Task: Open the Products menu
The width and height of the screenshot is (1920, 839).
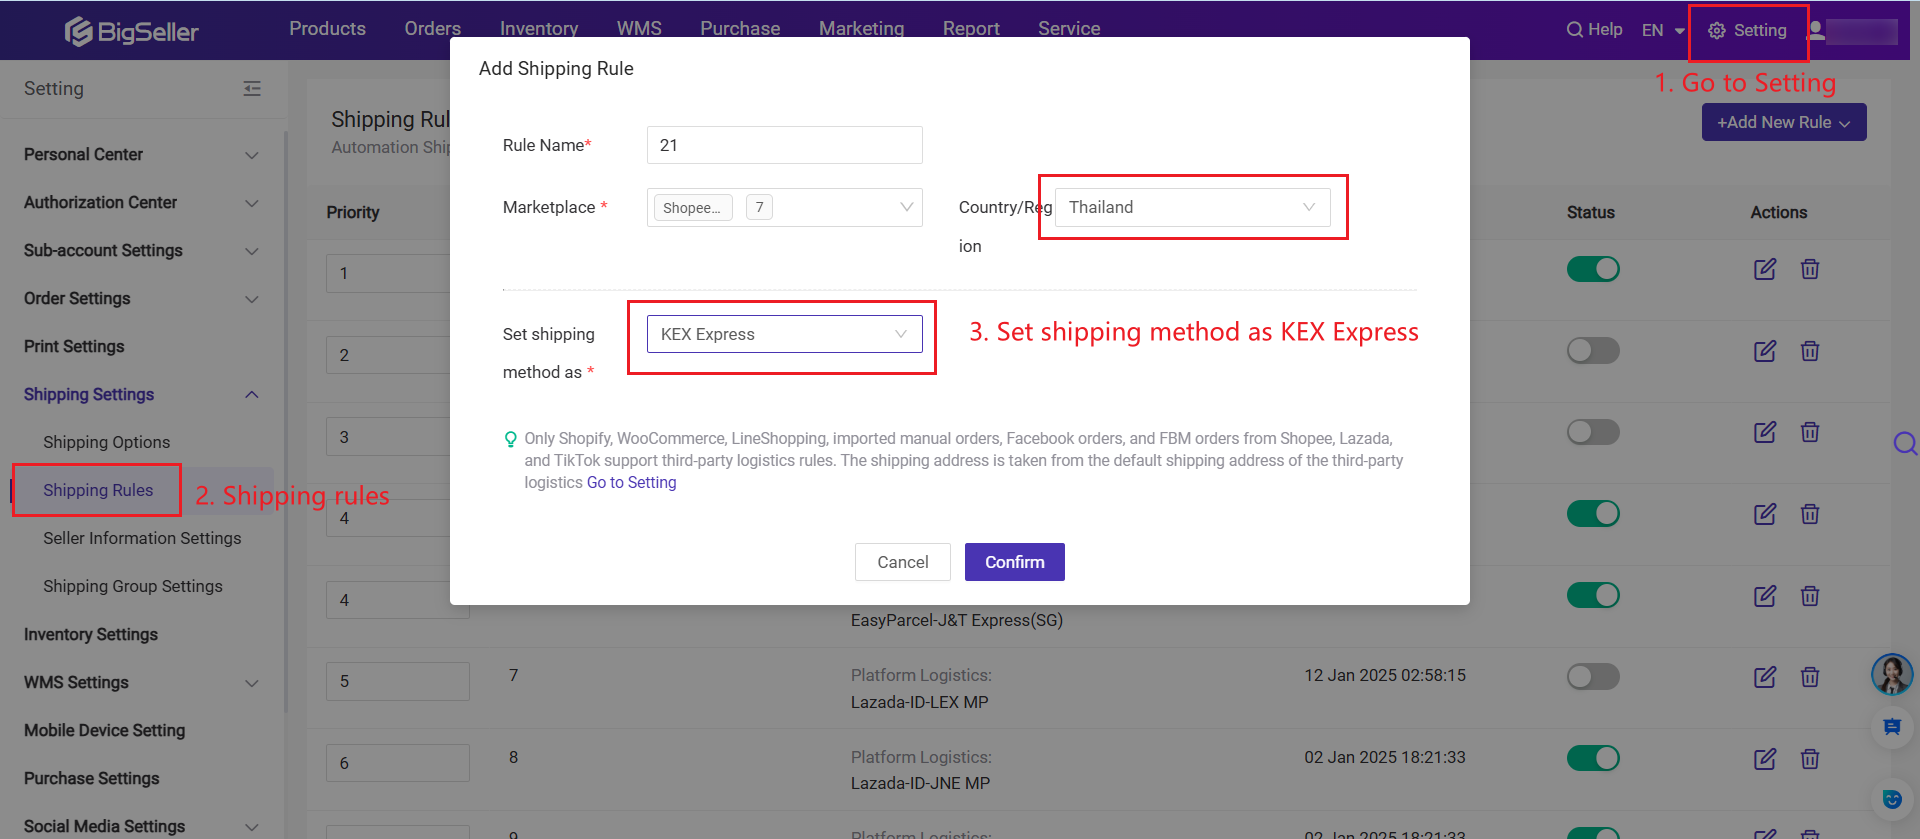Action: (327, 29)
